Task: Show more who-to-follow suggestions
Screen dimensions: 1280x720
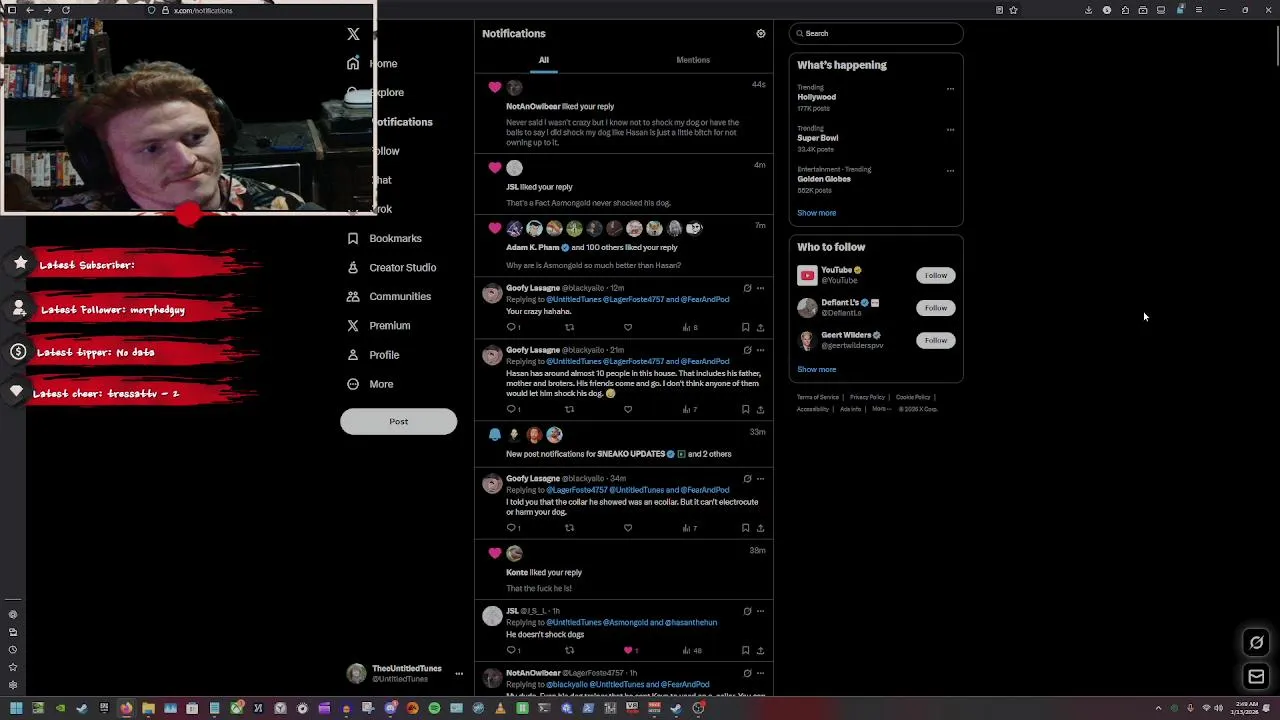Action: (816, 369)
